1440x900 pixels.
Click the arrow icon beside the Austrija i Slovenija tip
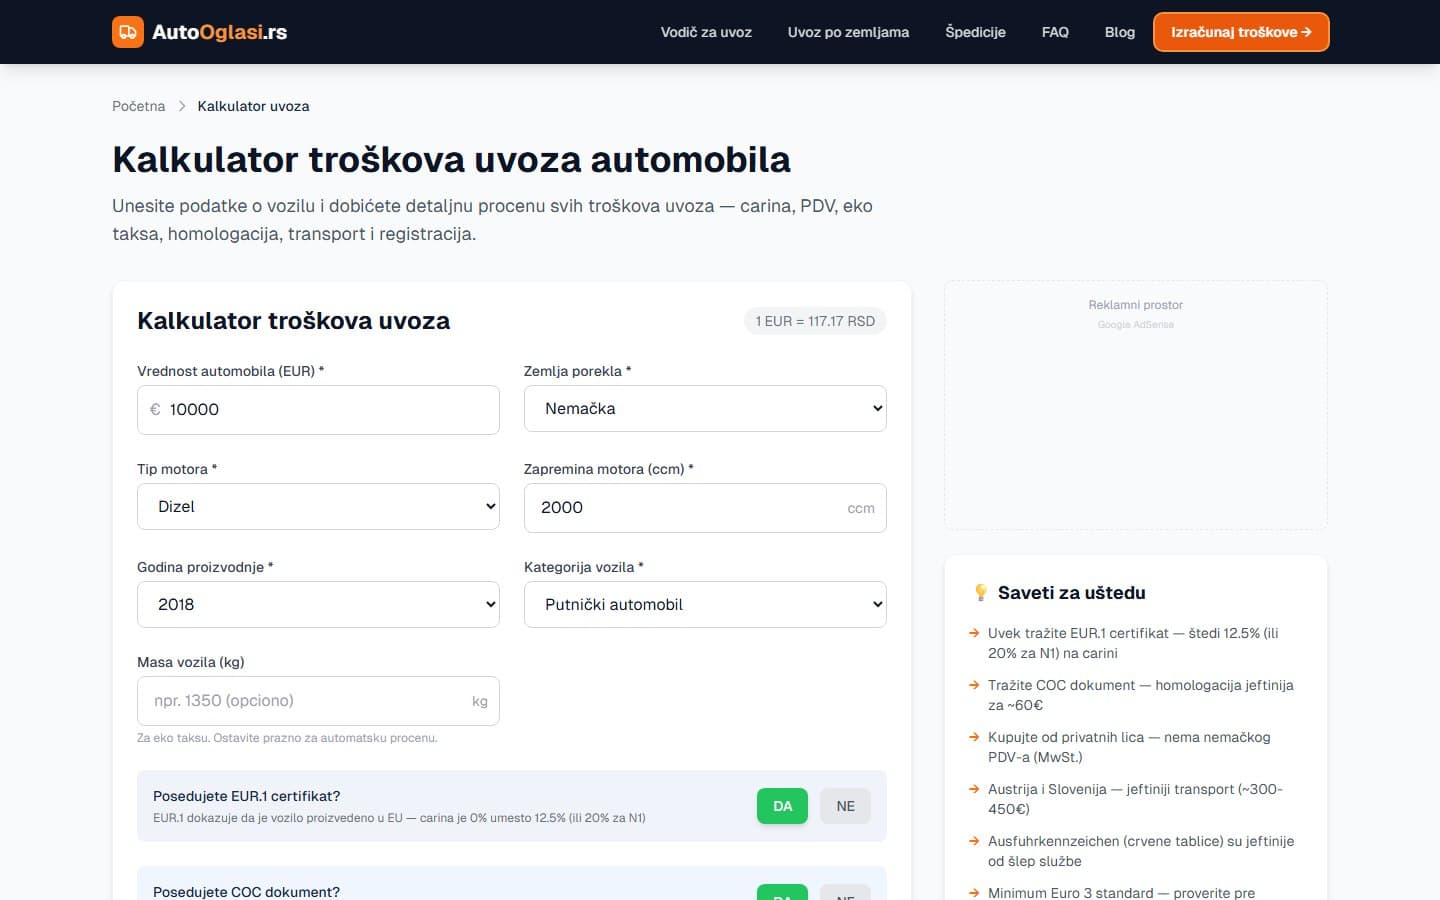click(974, 789)
